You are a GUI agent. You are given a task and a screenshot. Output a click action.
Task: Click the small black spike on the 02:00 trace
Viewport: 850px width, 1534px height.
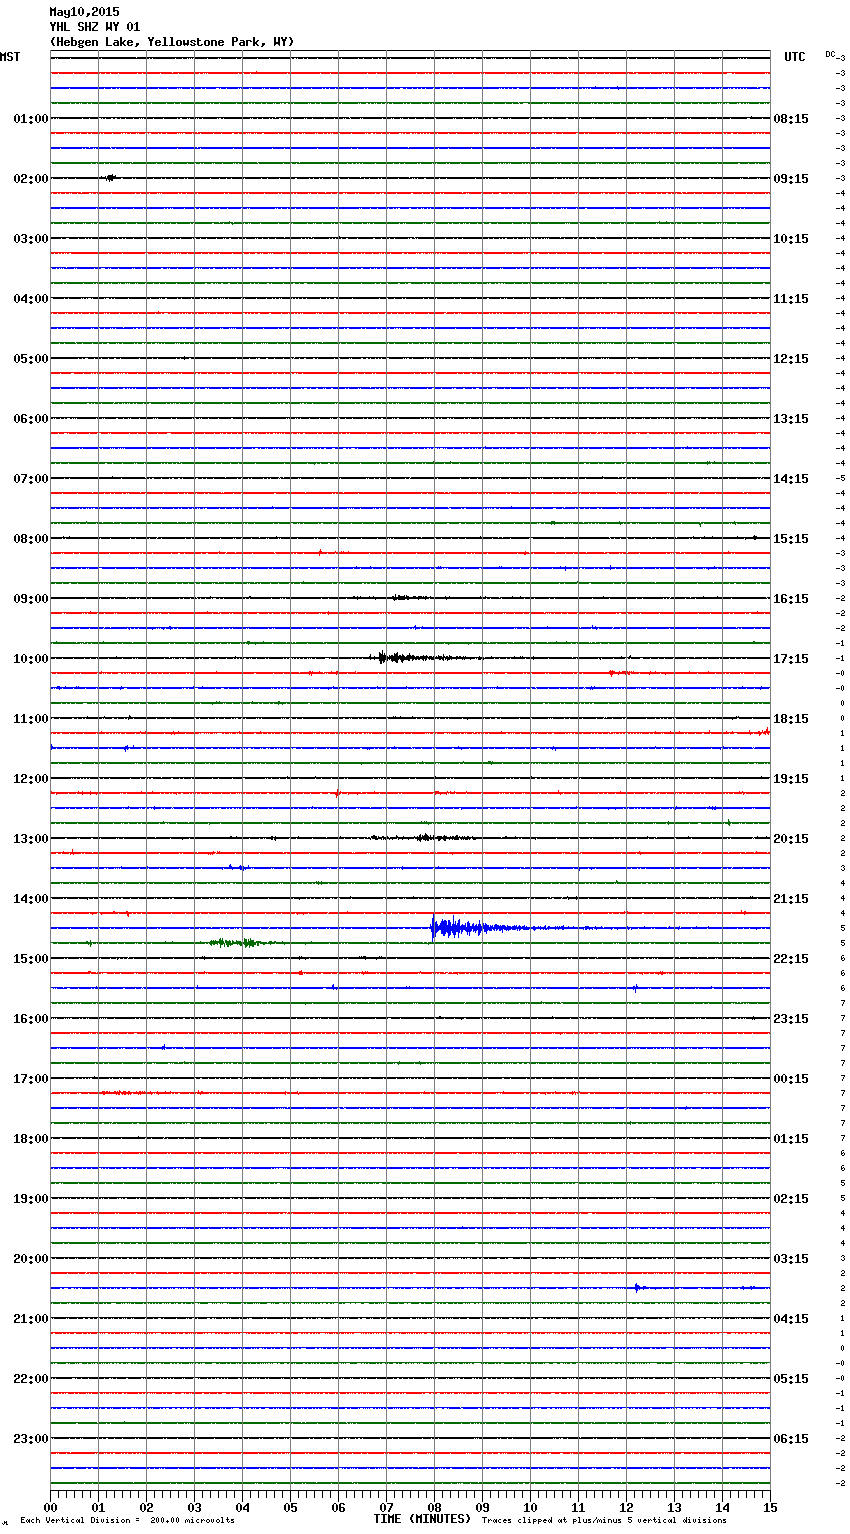click(110, 178)
